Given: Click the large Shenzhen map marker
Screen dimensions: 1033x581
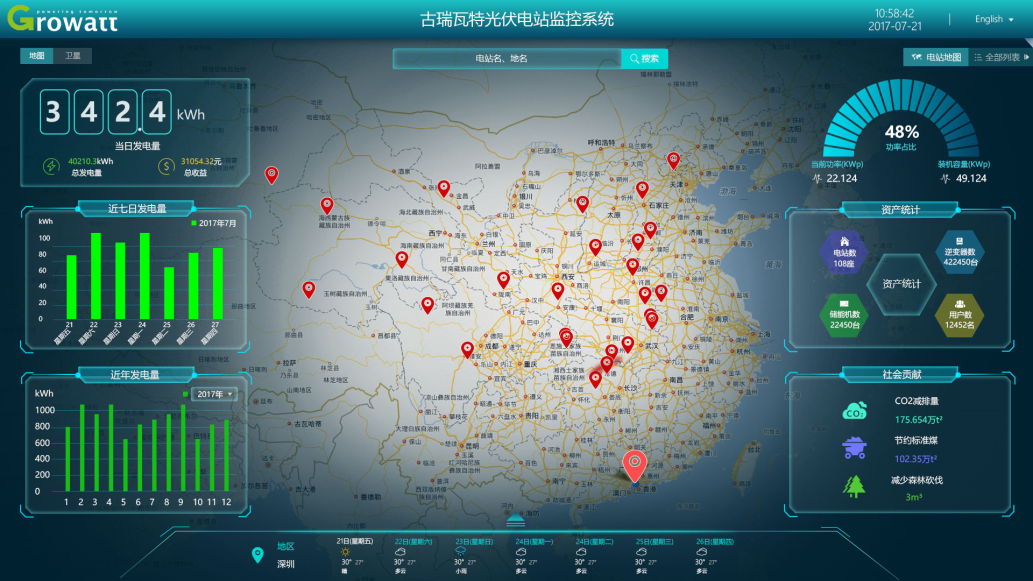Looking at the screenshot, I should (x=634, y=464).
